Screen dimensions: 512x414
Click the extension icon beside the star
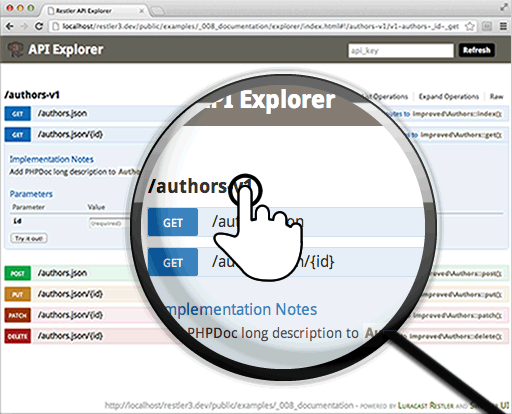tap(487, 26)
